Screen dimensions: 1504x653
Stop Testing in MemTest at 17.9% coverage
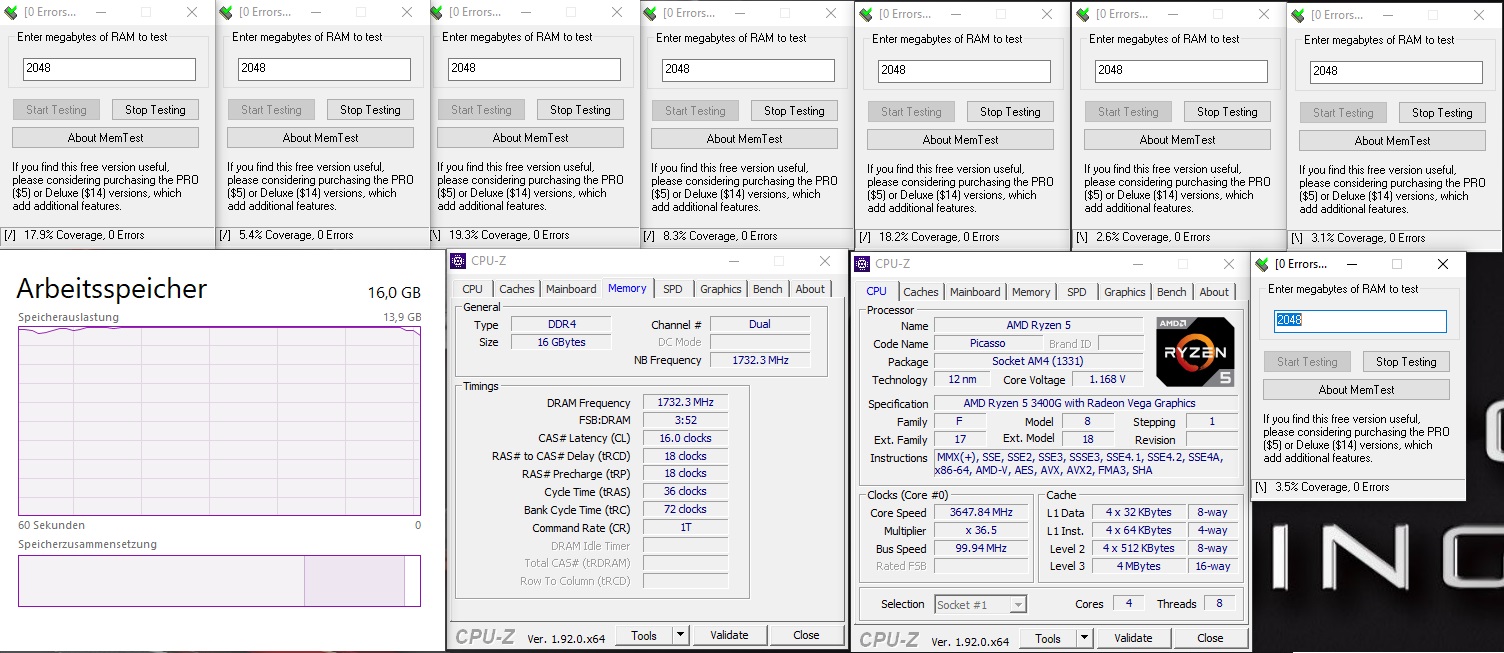(x=155, y=110)
